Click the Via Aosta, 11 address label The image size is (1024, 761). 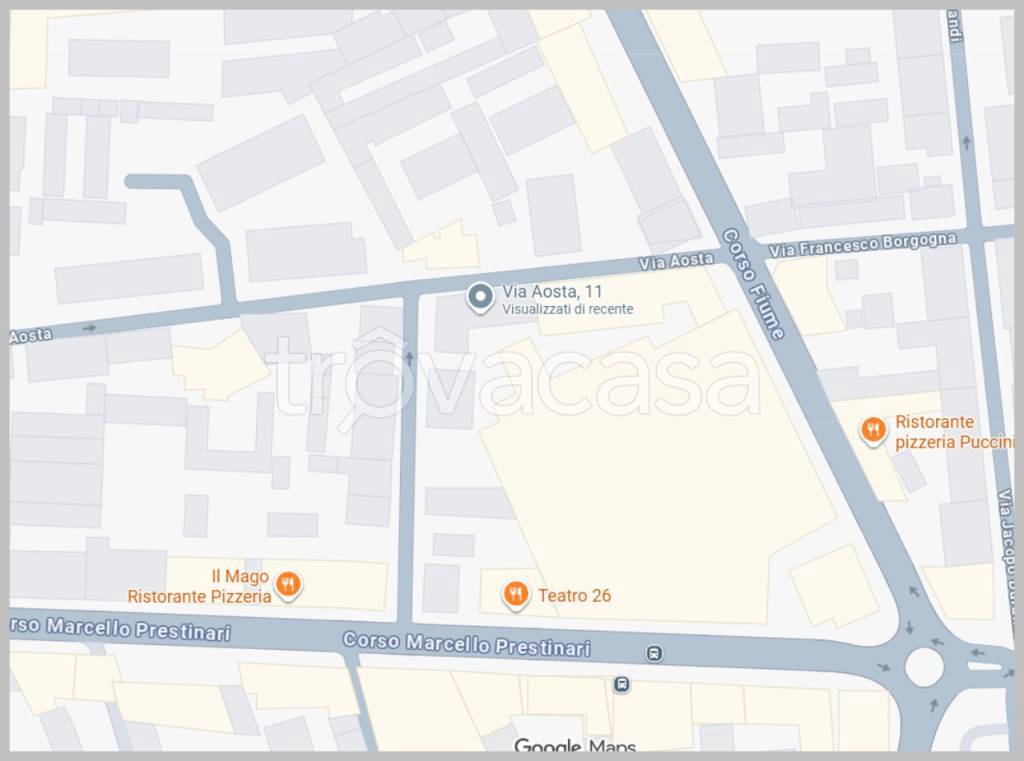coord(552,291)
